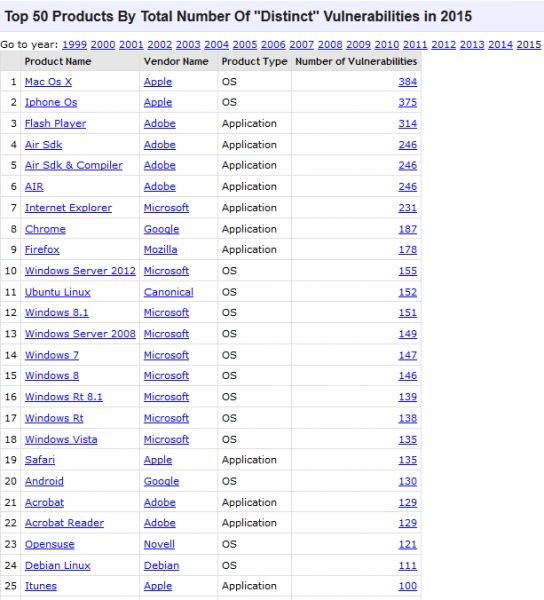Jump to year 2012

pyautogui.click(x=444, y=45)
